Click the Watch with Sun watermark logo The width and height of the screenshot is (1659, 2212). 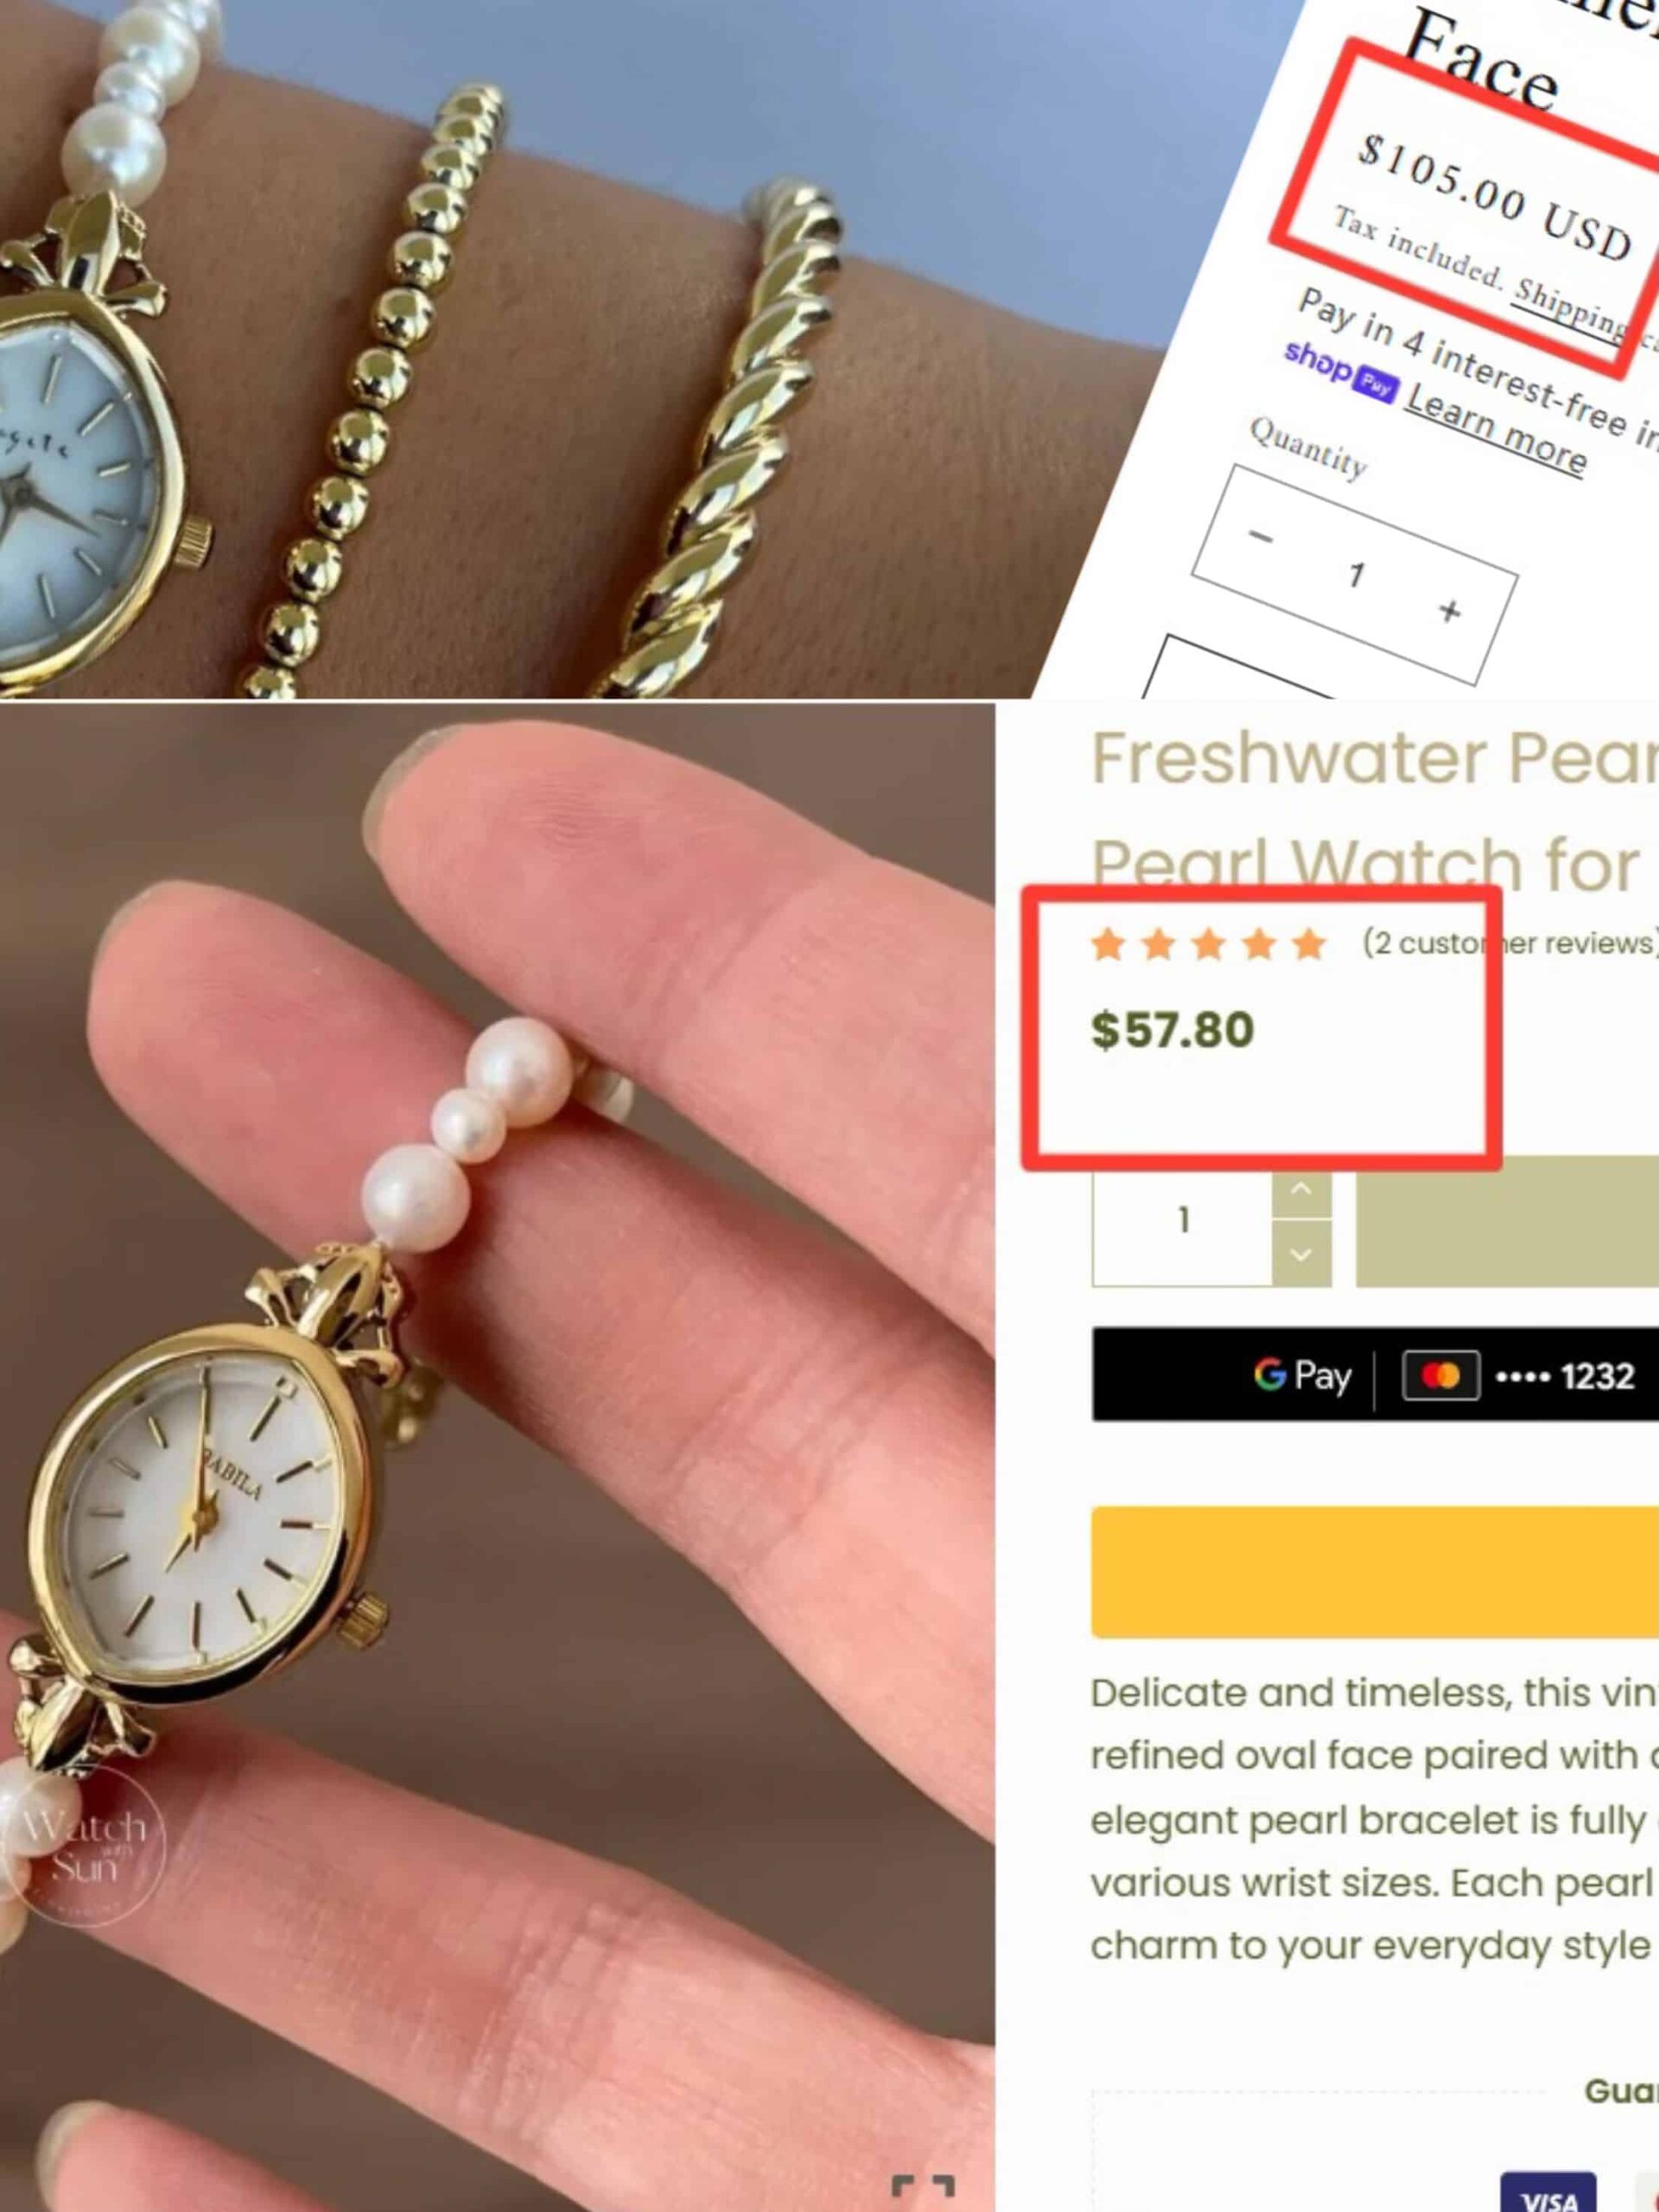pos(84,1843)
